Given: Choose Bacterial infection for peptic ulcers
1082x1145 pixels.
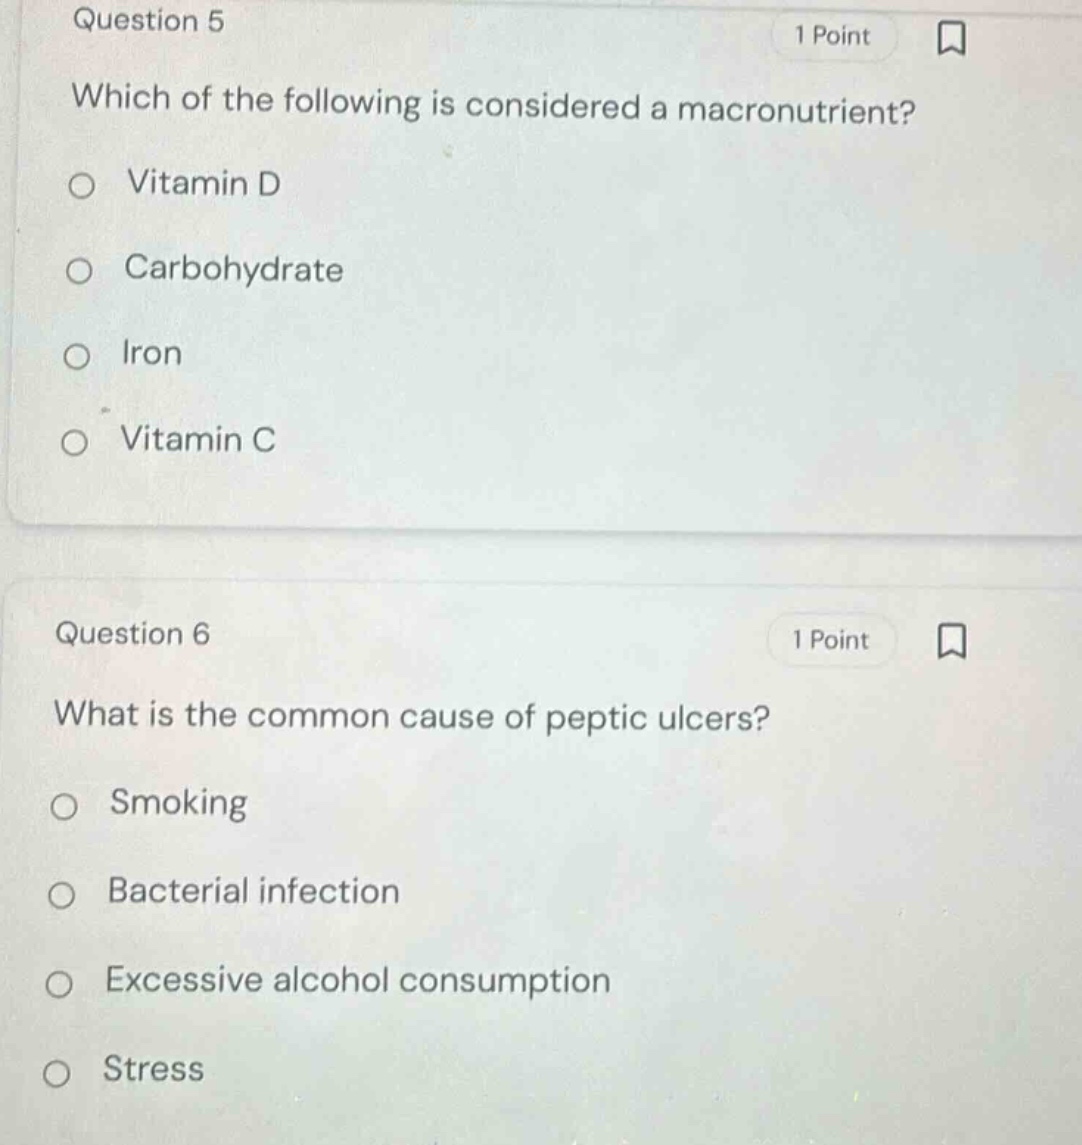Looking at the screenshot, I should pyautogui.click(x=63, y=893).
